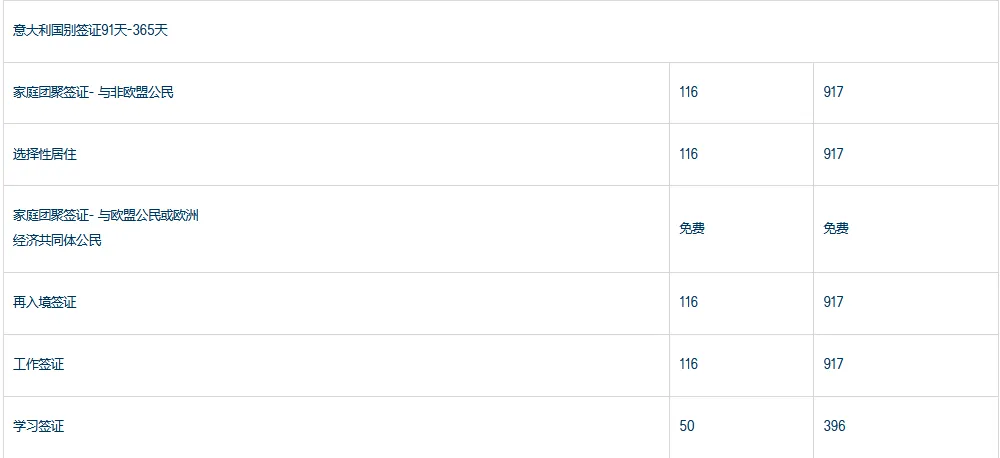Click first 免费 cell in EU family row
Viewport: 1000px width, 458px height.
coord(692,228)
